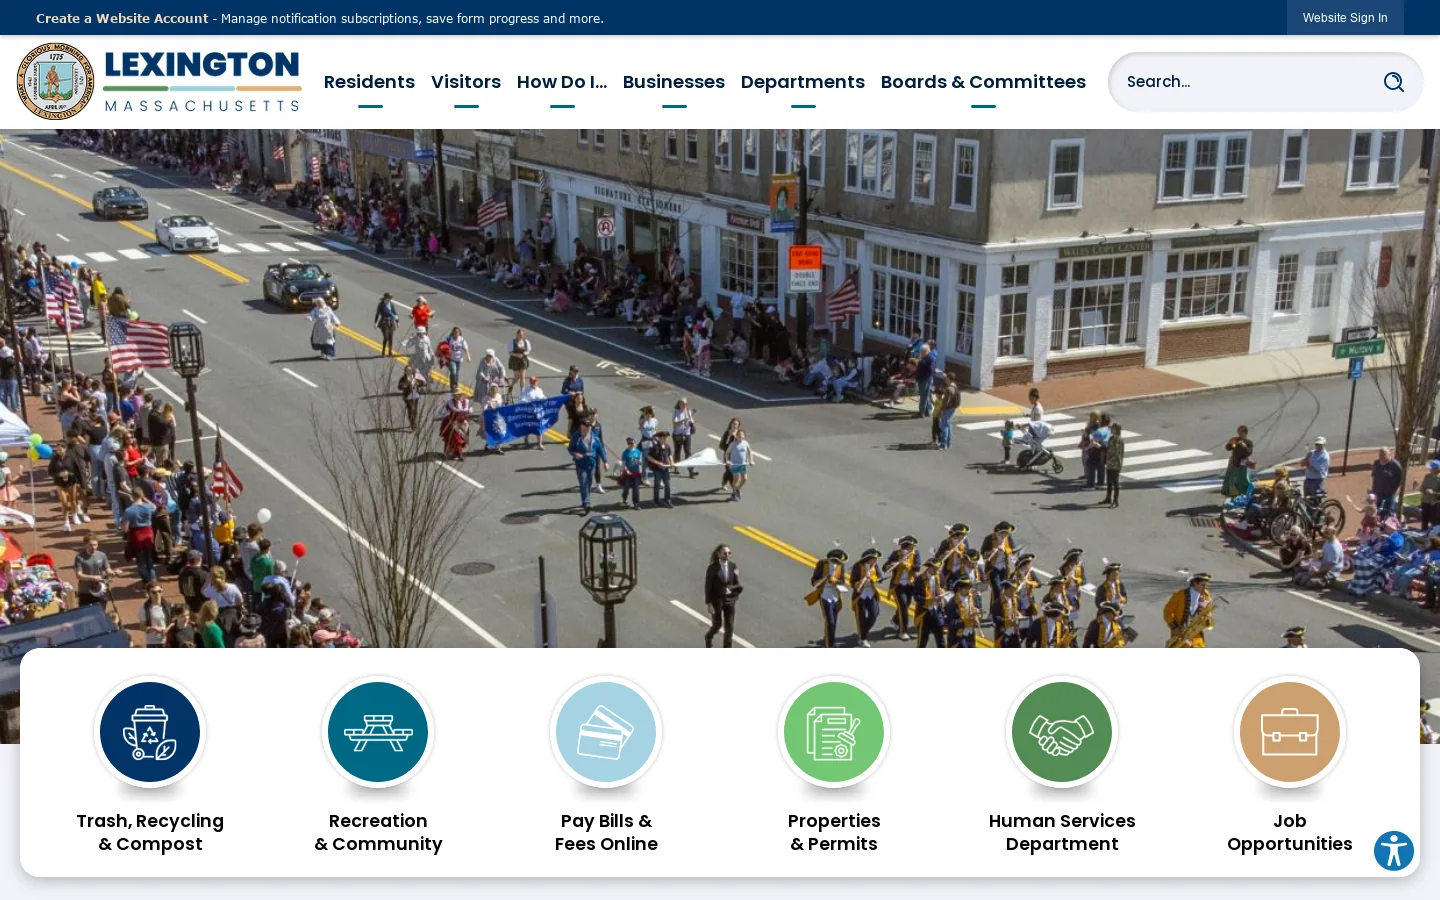Select the Properties & Permits text link
The image size is (1440, 900).
coord(834,832)
